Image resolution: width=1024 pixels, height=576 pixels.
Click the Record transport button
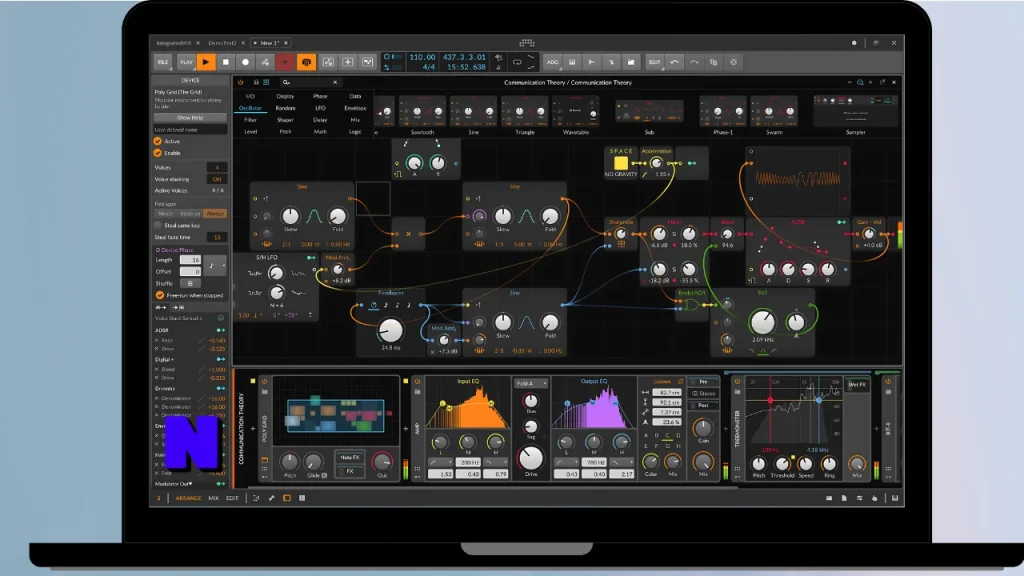click(246, 62)
